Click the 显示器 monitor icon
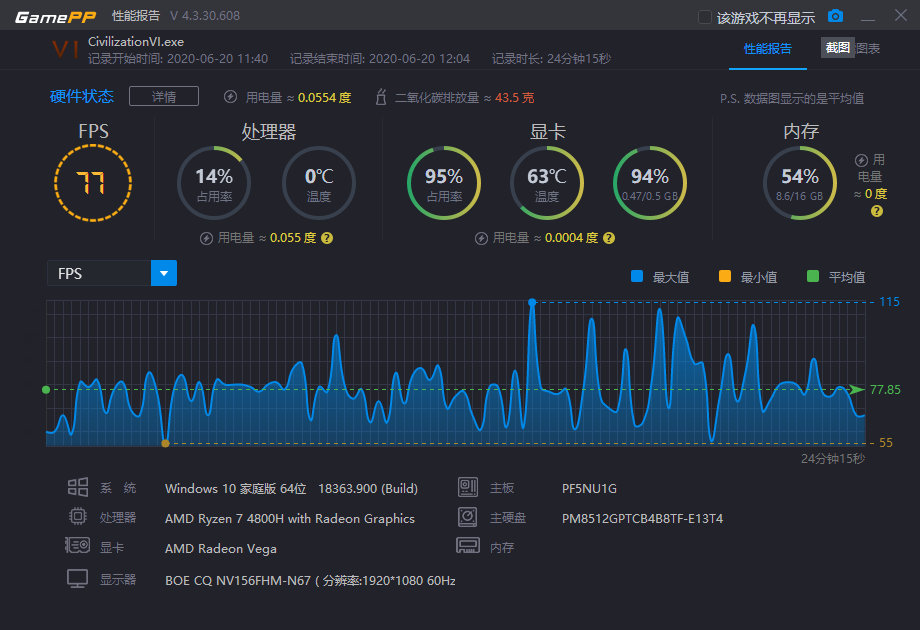 (x=77, y=578)
